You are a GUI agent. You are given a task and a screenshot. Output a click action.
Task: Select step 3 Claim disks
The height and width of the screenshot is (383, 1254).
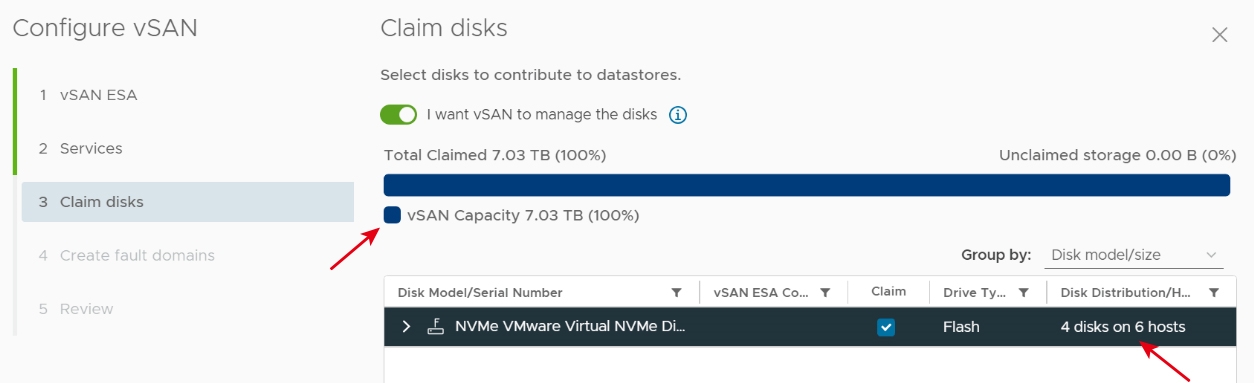click(x=187, y=202)
